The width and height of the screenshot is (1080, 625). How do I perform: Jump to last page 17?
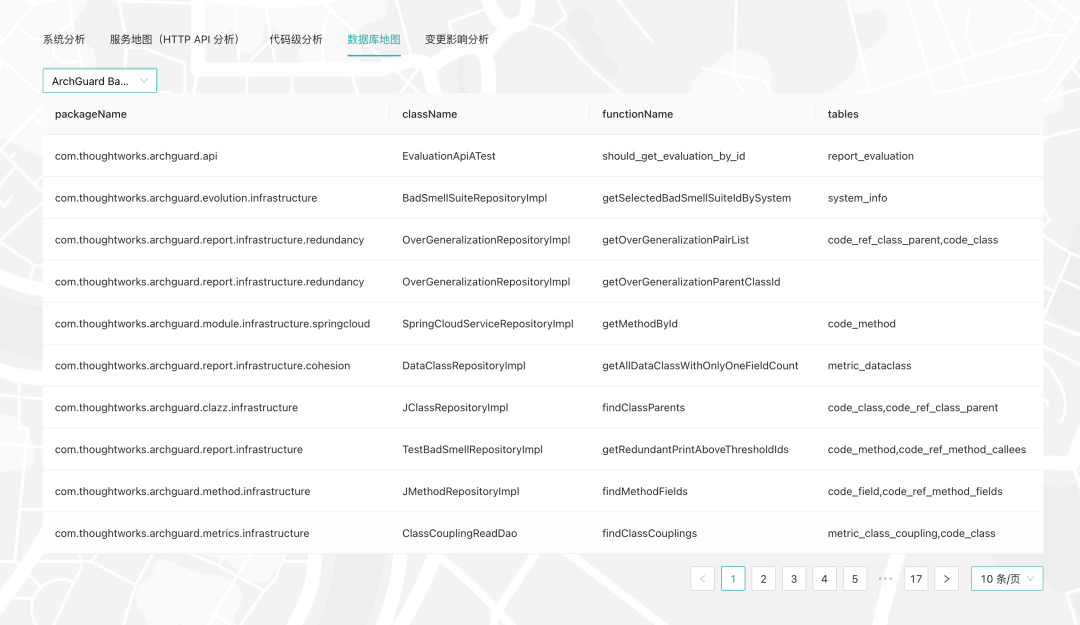[916, 579]
